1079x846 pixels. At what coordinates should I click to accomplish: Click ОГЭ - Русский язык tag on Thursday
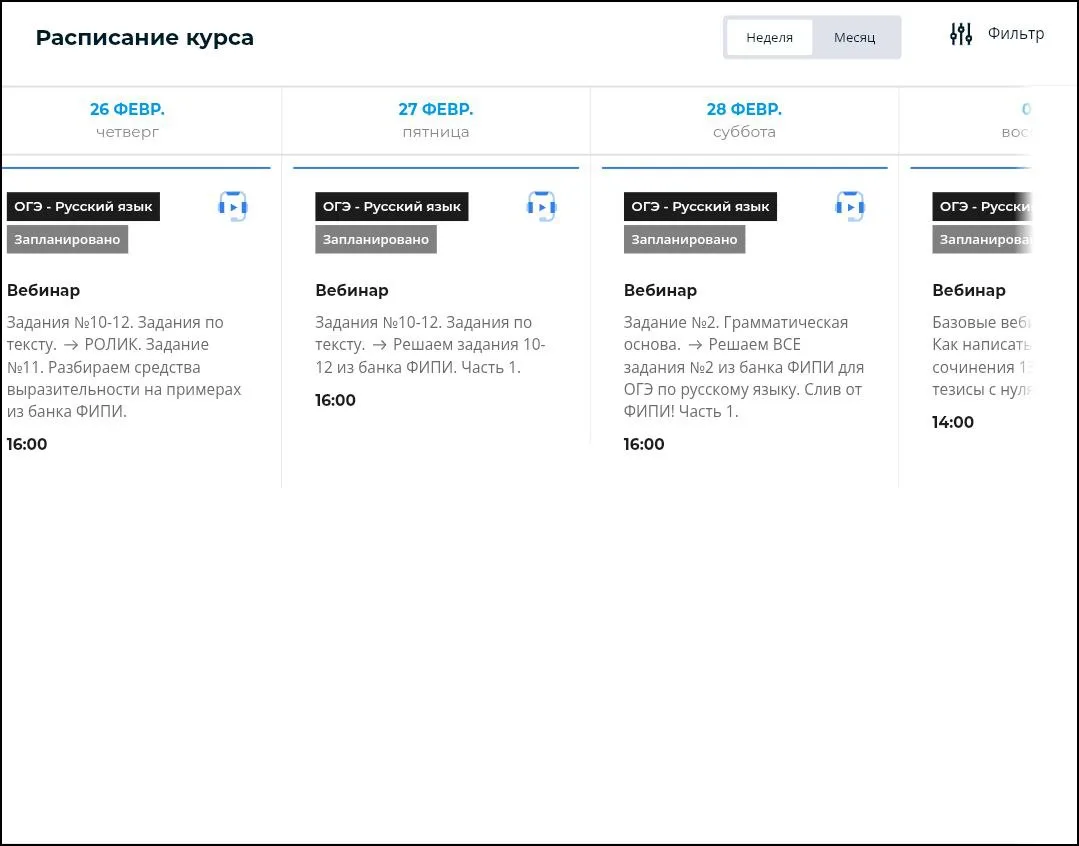[x=83, y=207]
